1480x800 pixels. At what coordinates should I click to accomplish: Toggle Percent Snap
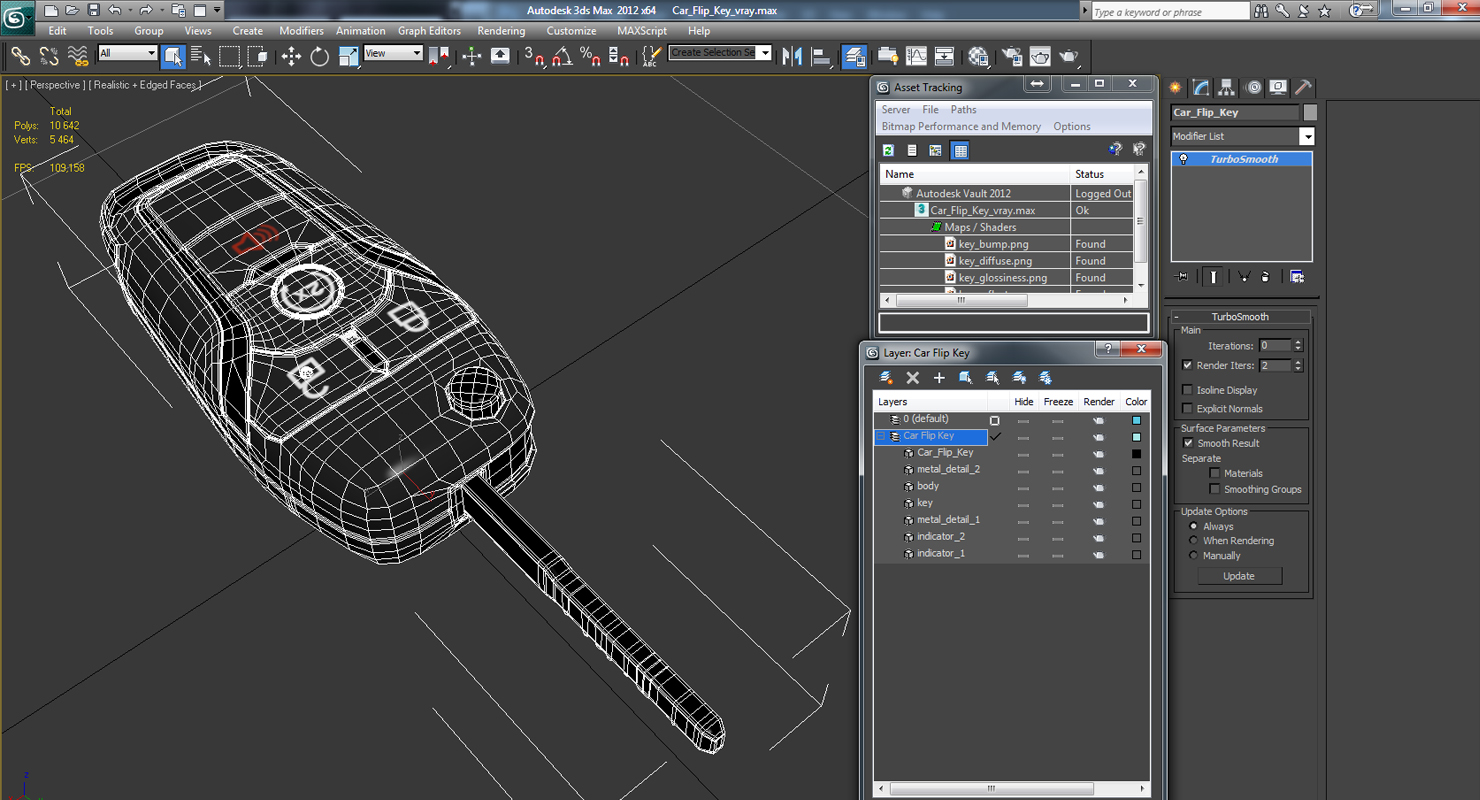pos(590,56)
